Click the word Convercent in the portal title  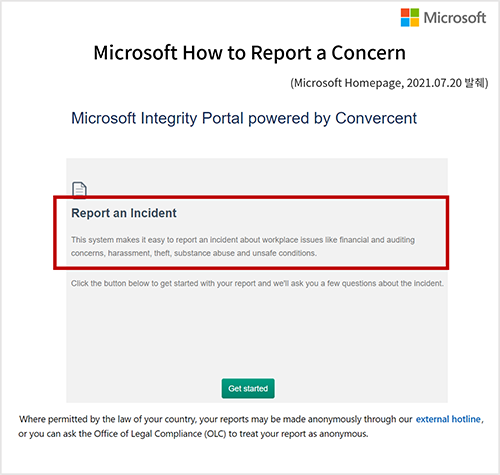376,118
